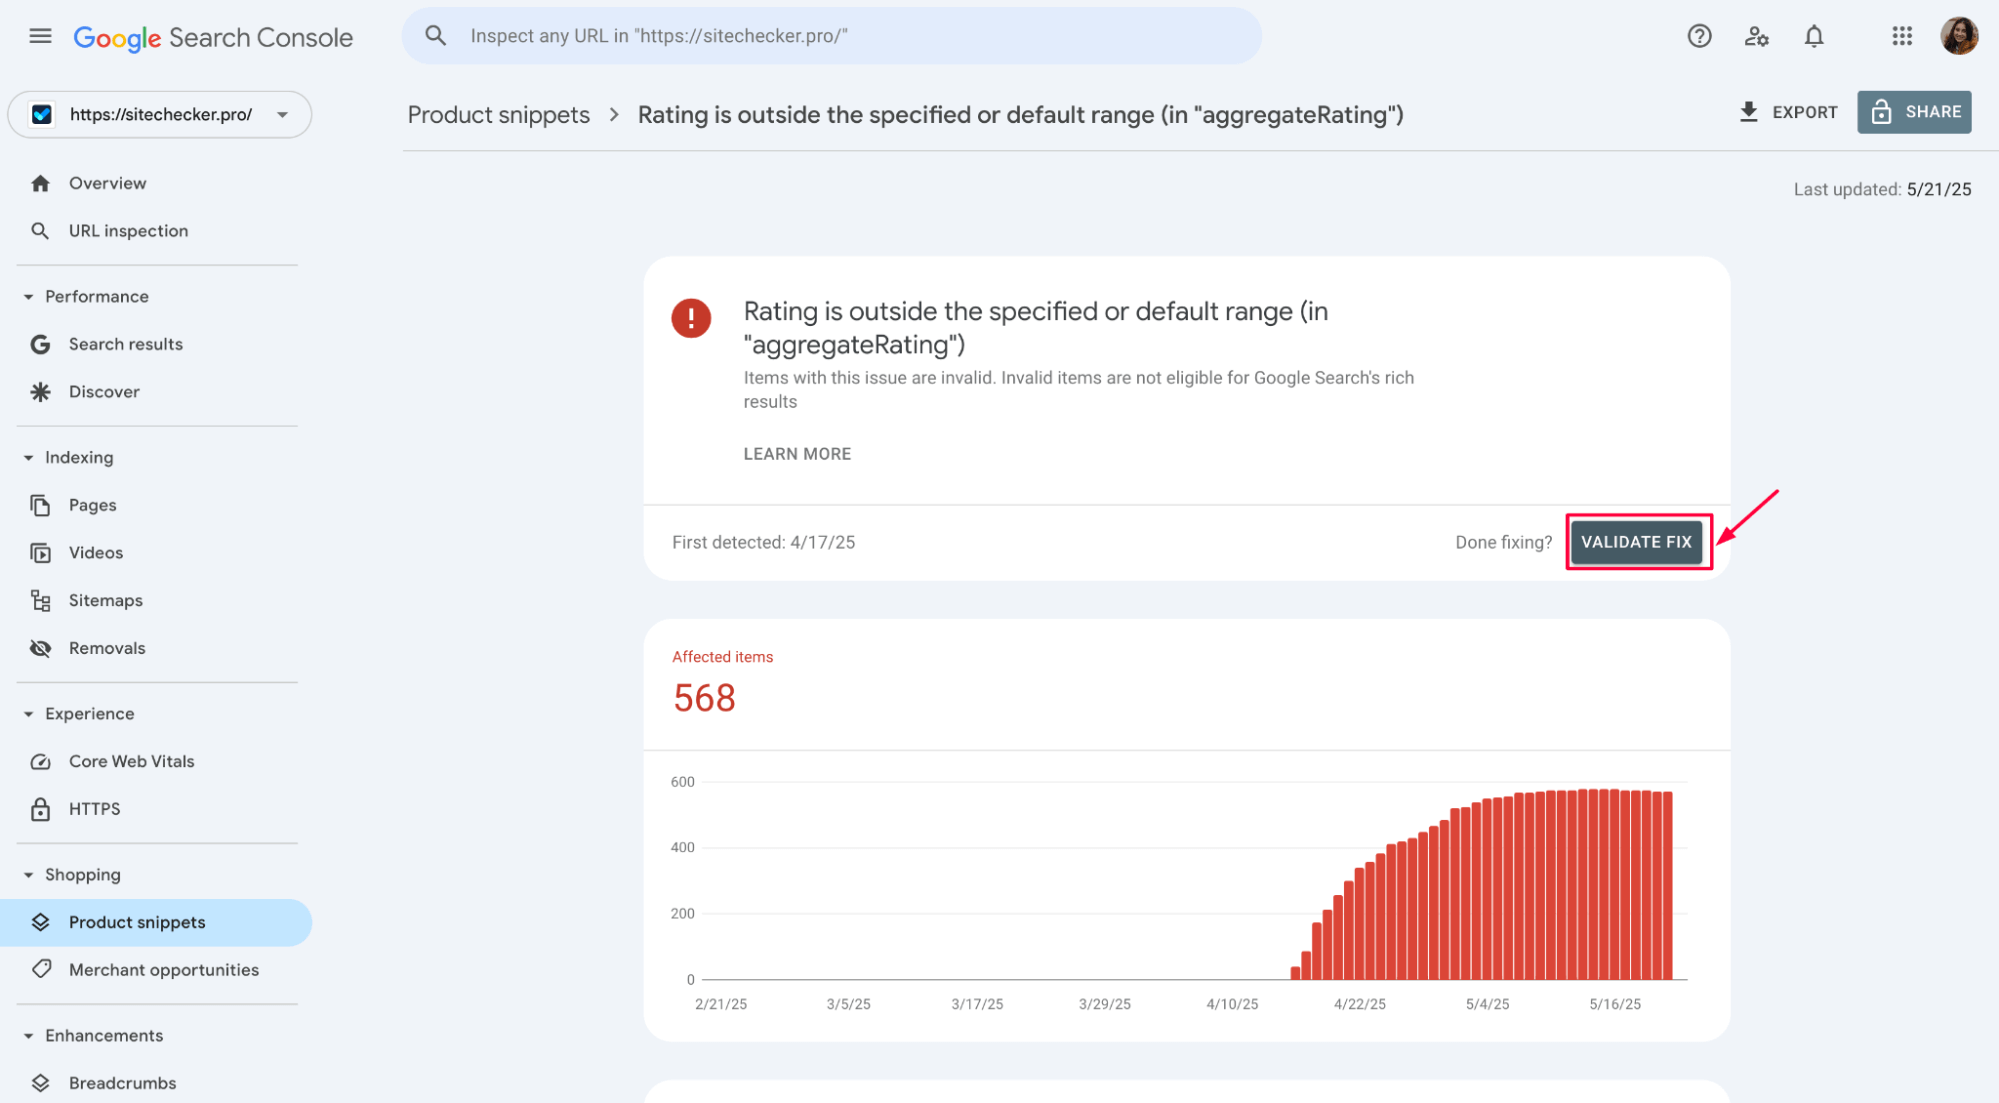Click the Inspect any URL search field
Viewport: 1999px width, 1103px height.
(x=832, y=36)
